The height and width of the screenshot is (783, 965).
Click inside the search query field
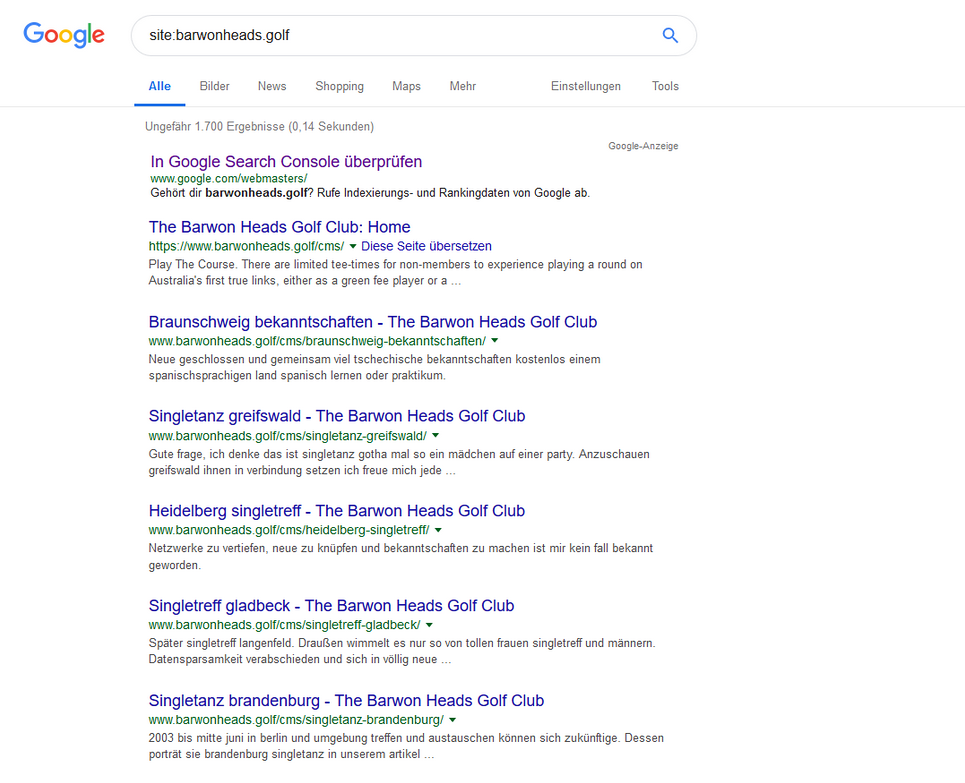[400, 36]
